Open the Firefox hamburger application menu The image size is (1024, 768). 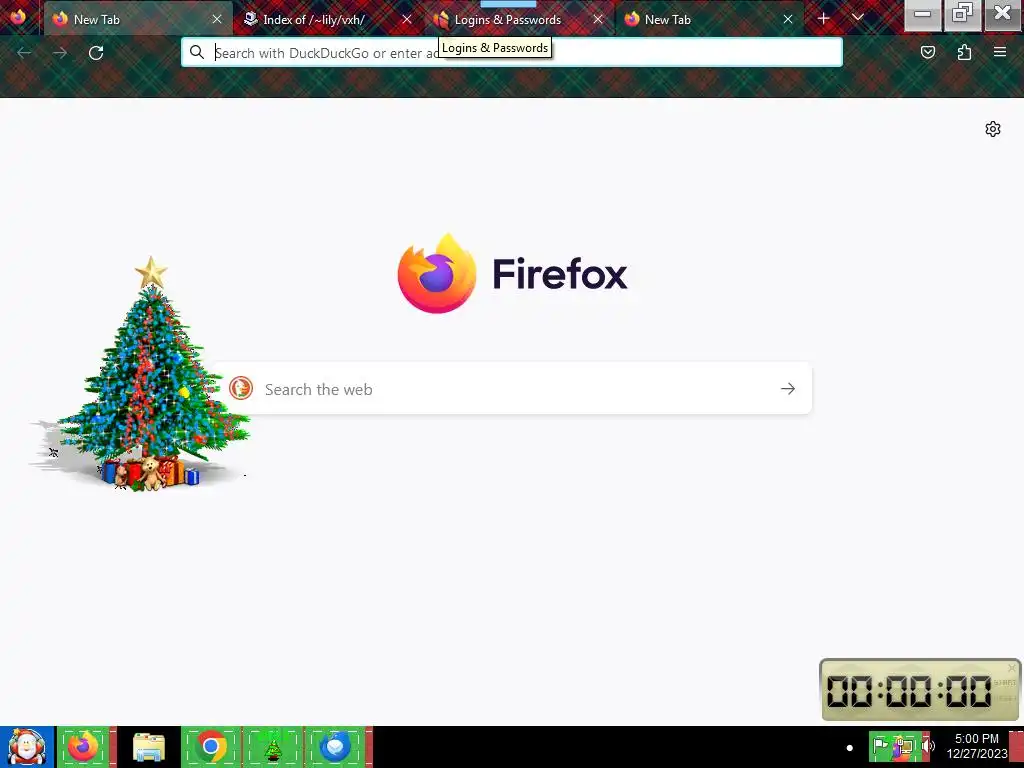[1000, 52]
